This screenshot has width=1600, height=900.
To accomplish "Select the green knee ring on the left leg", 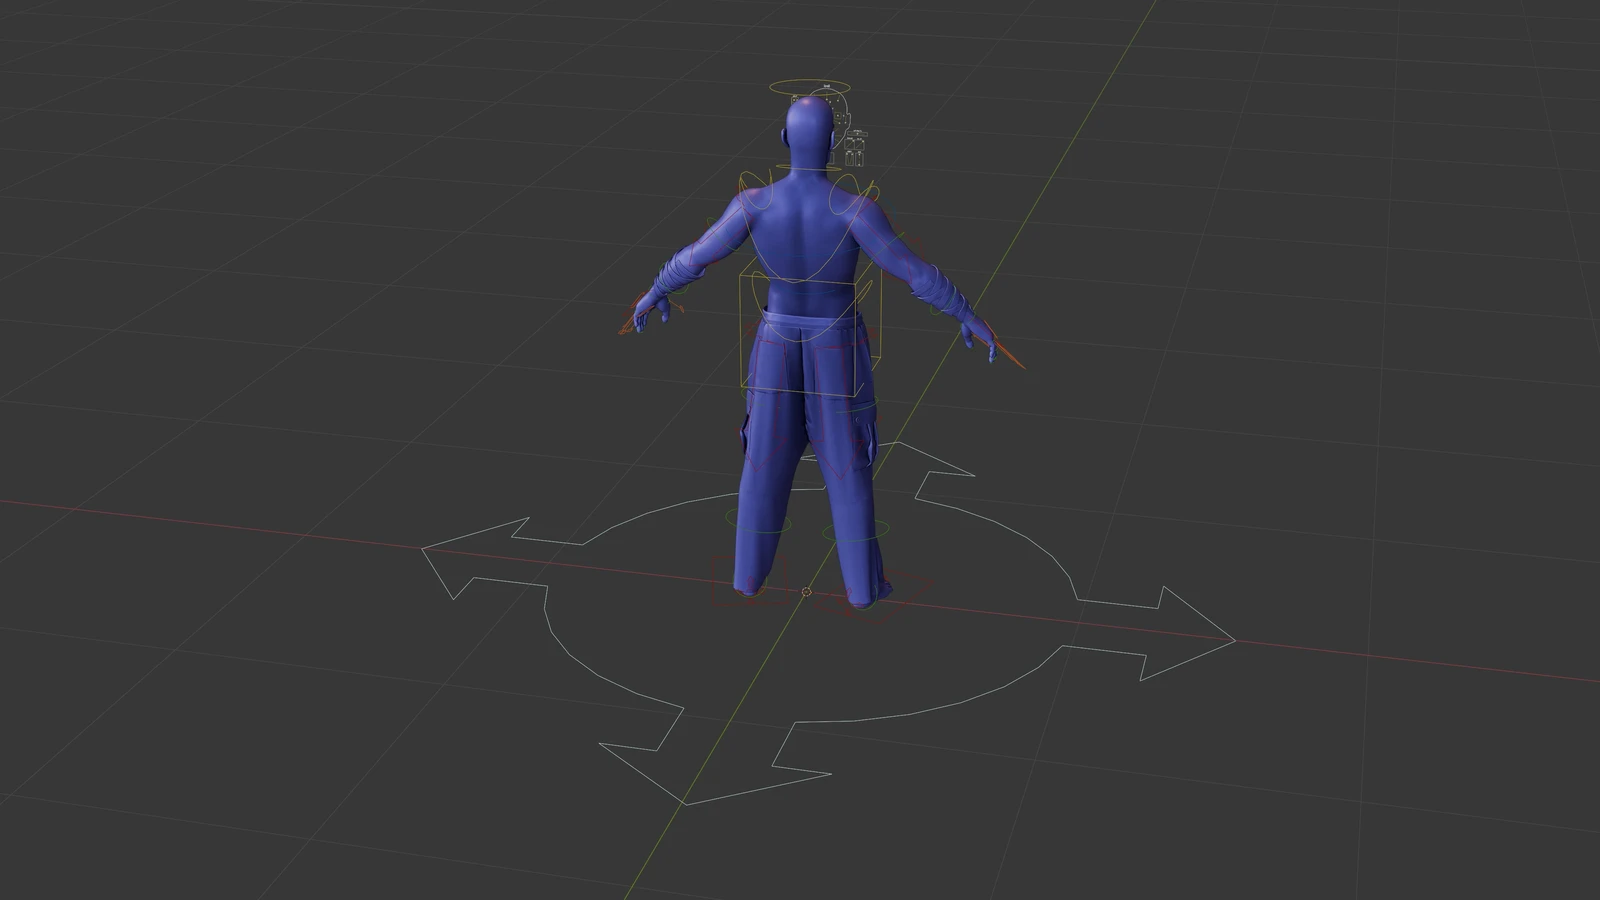I will tap(758, 521).
